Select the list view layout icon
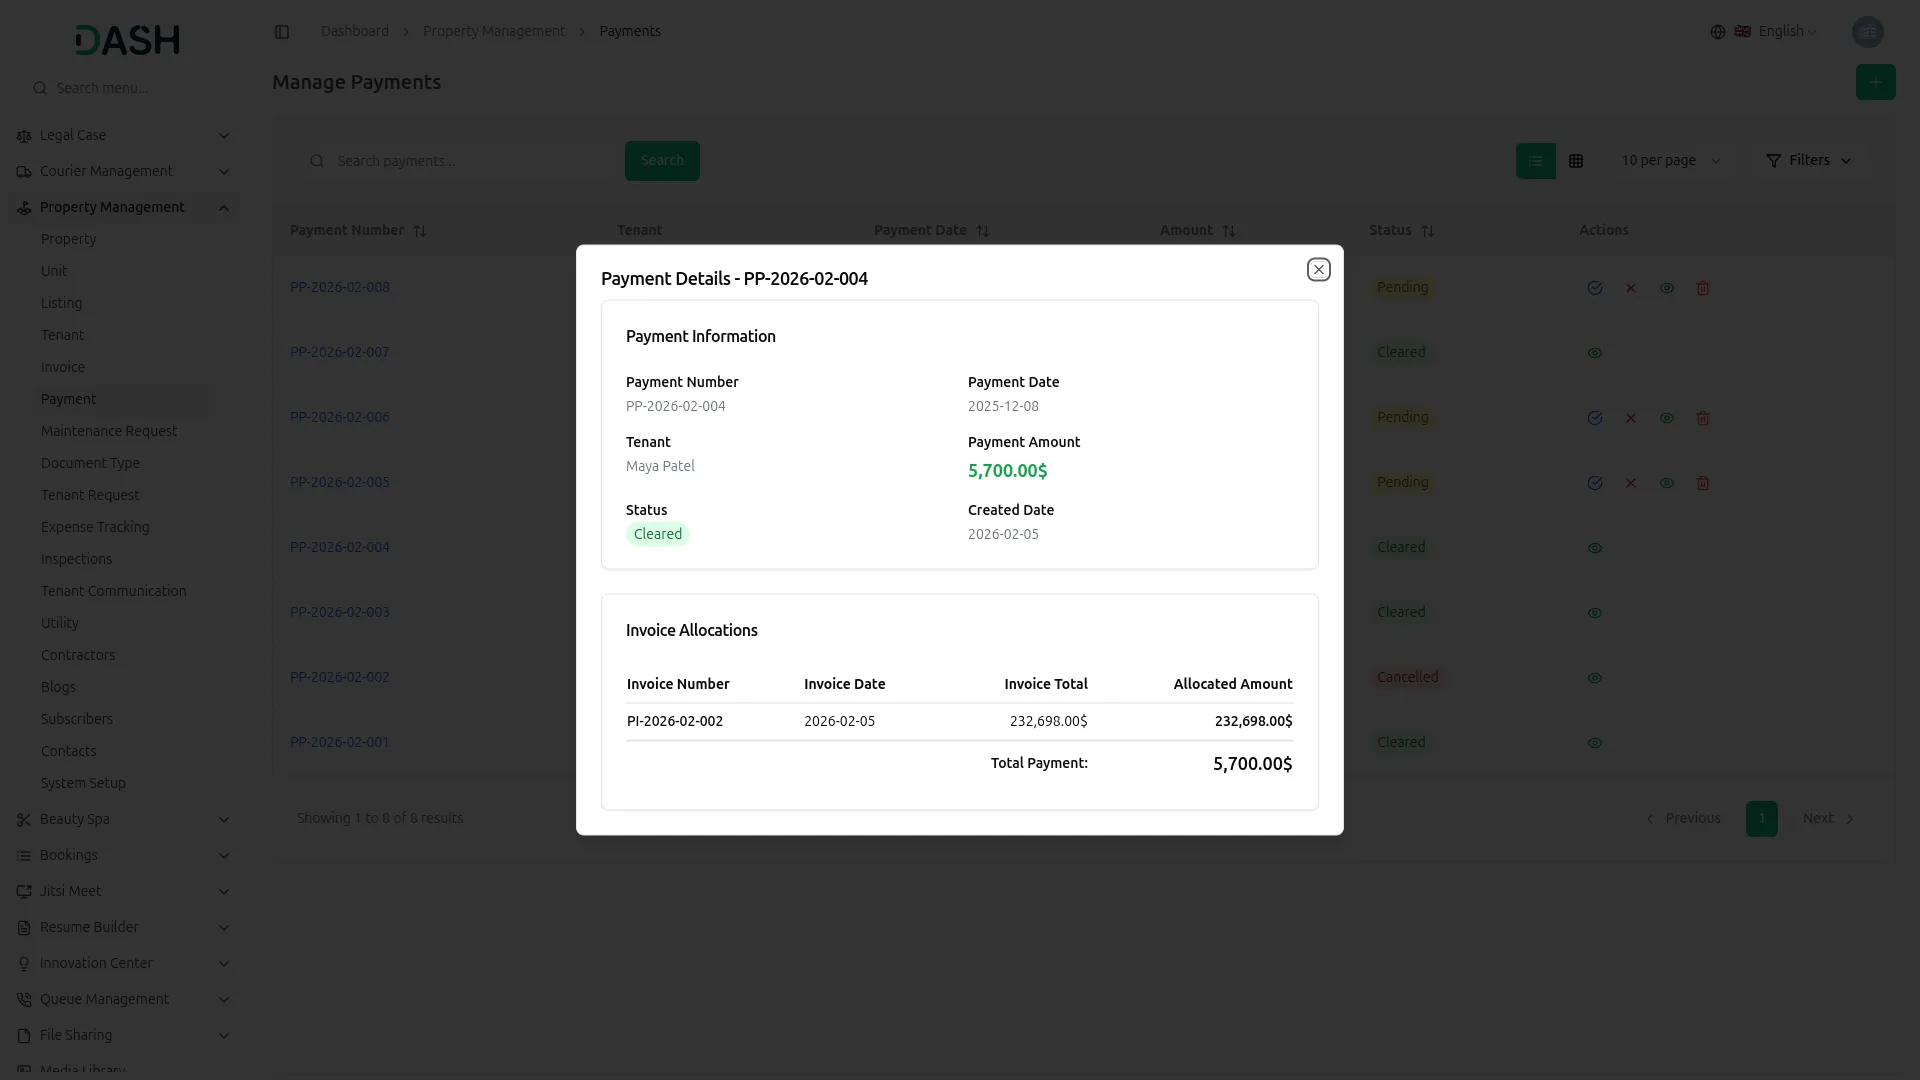 tap(1535, 161)
